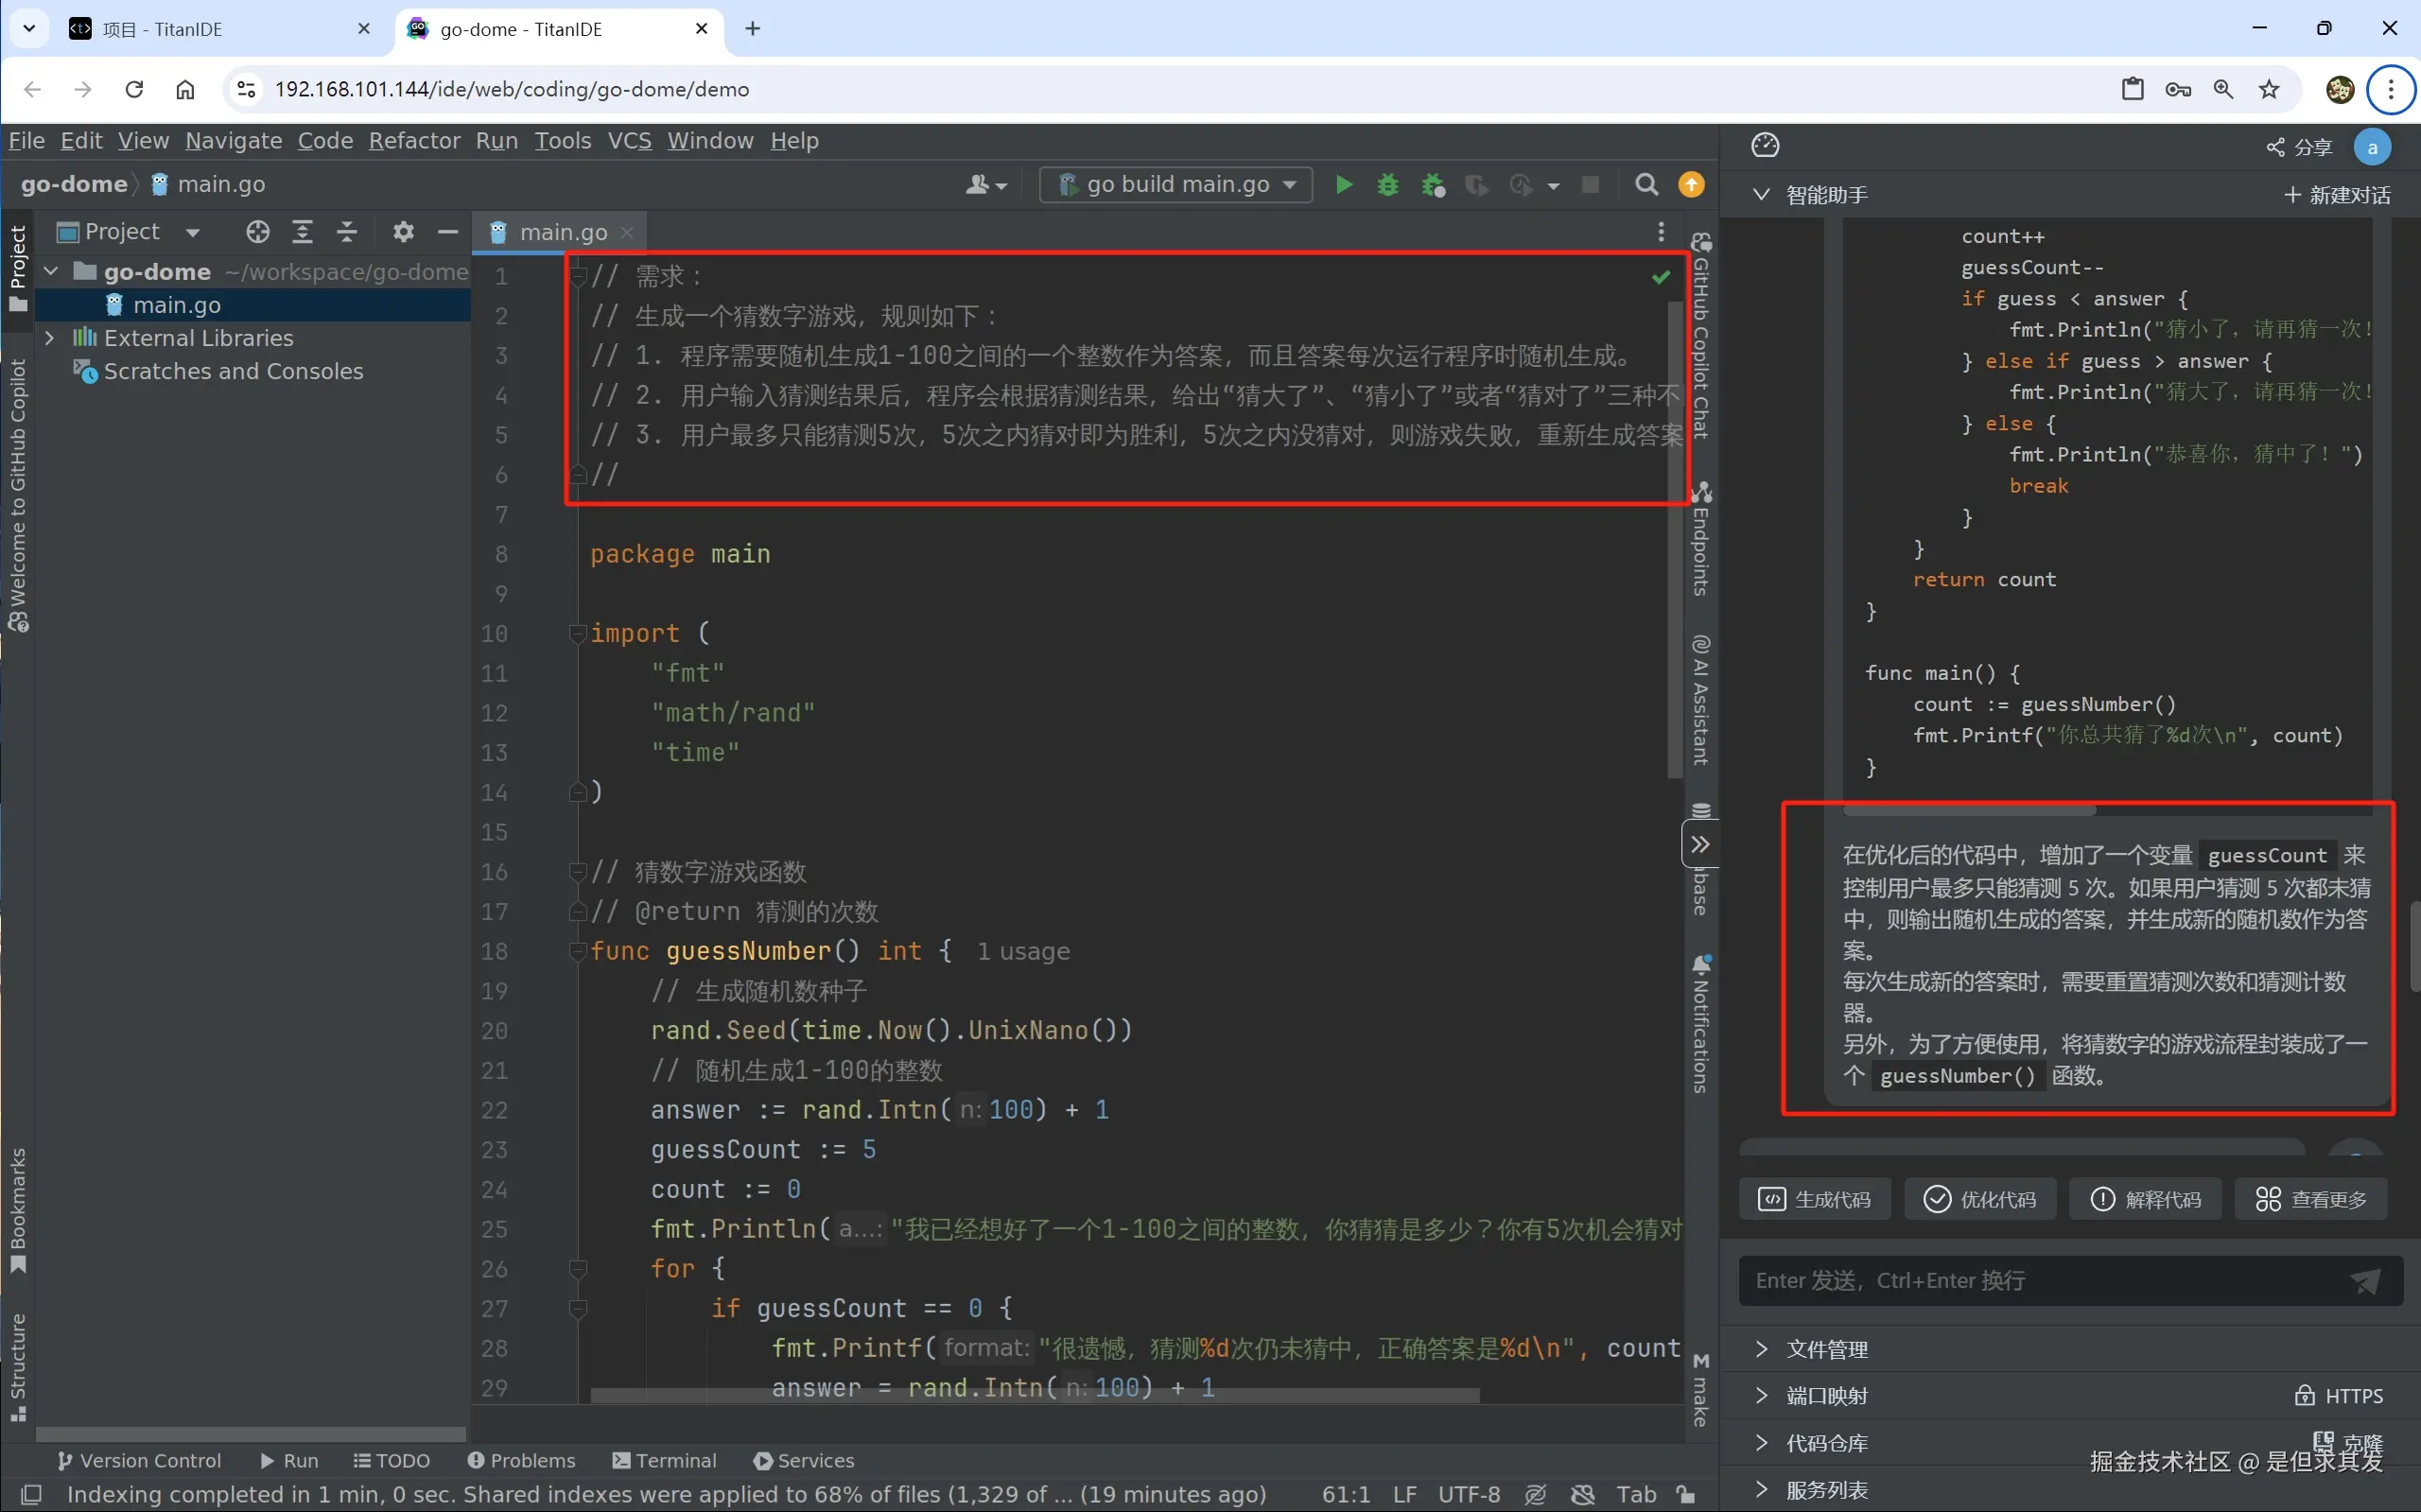Open go build main.go configuration dropdown
2421x1512 pixels.
pos(1176,185)
